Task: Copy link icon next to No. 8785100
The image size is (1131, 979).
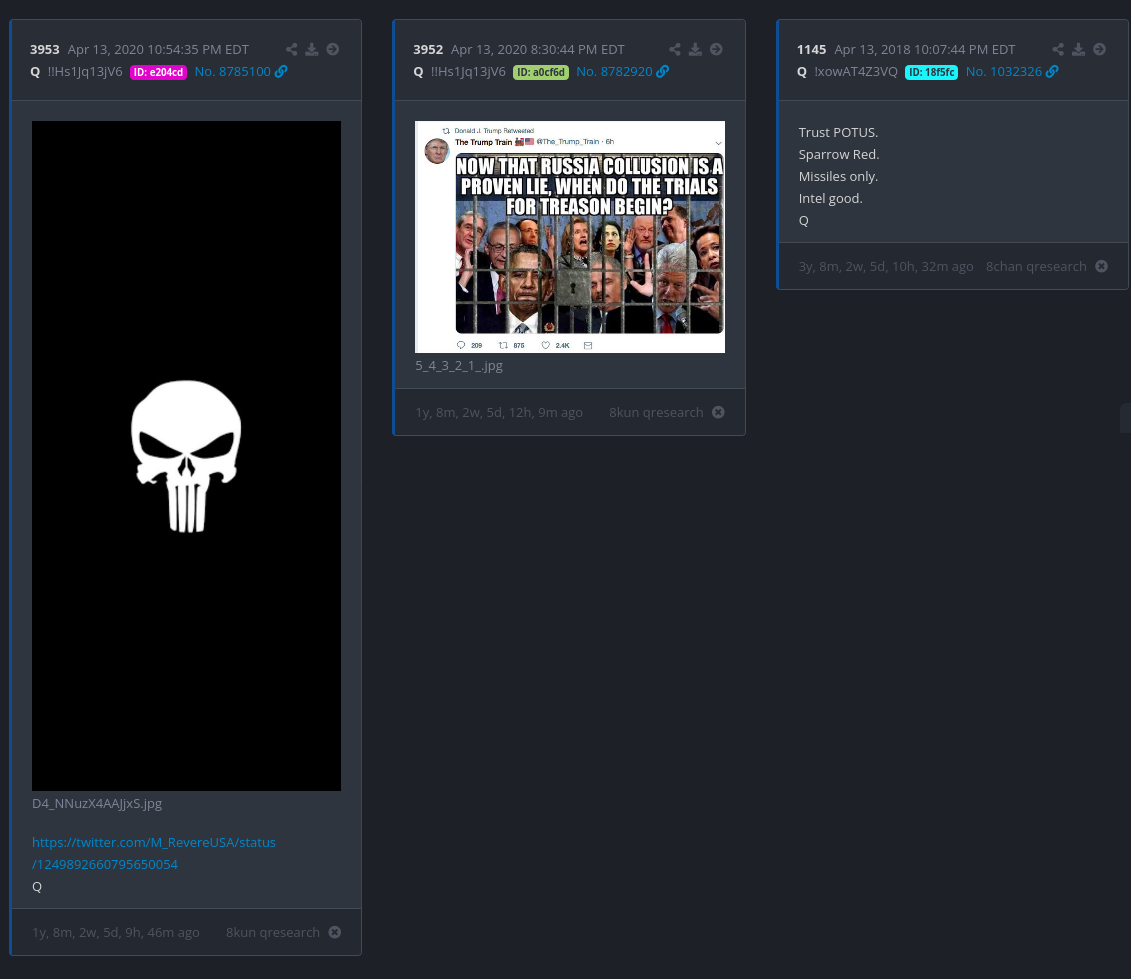Action: [281, 71]
